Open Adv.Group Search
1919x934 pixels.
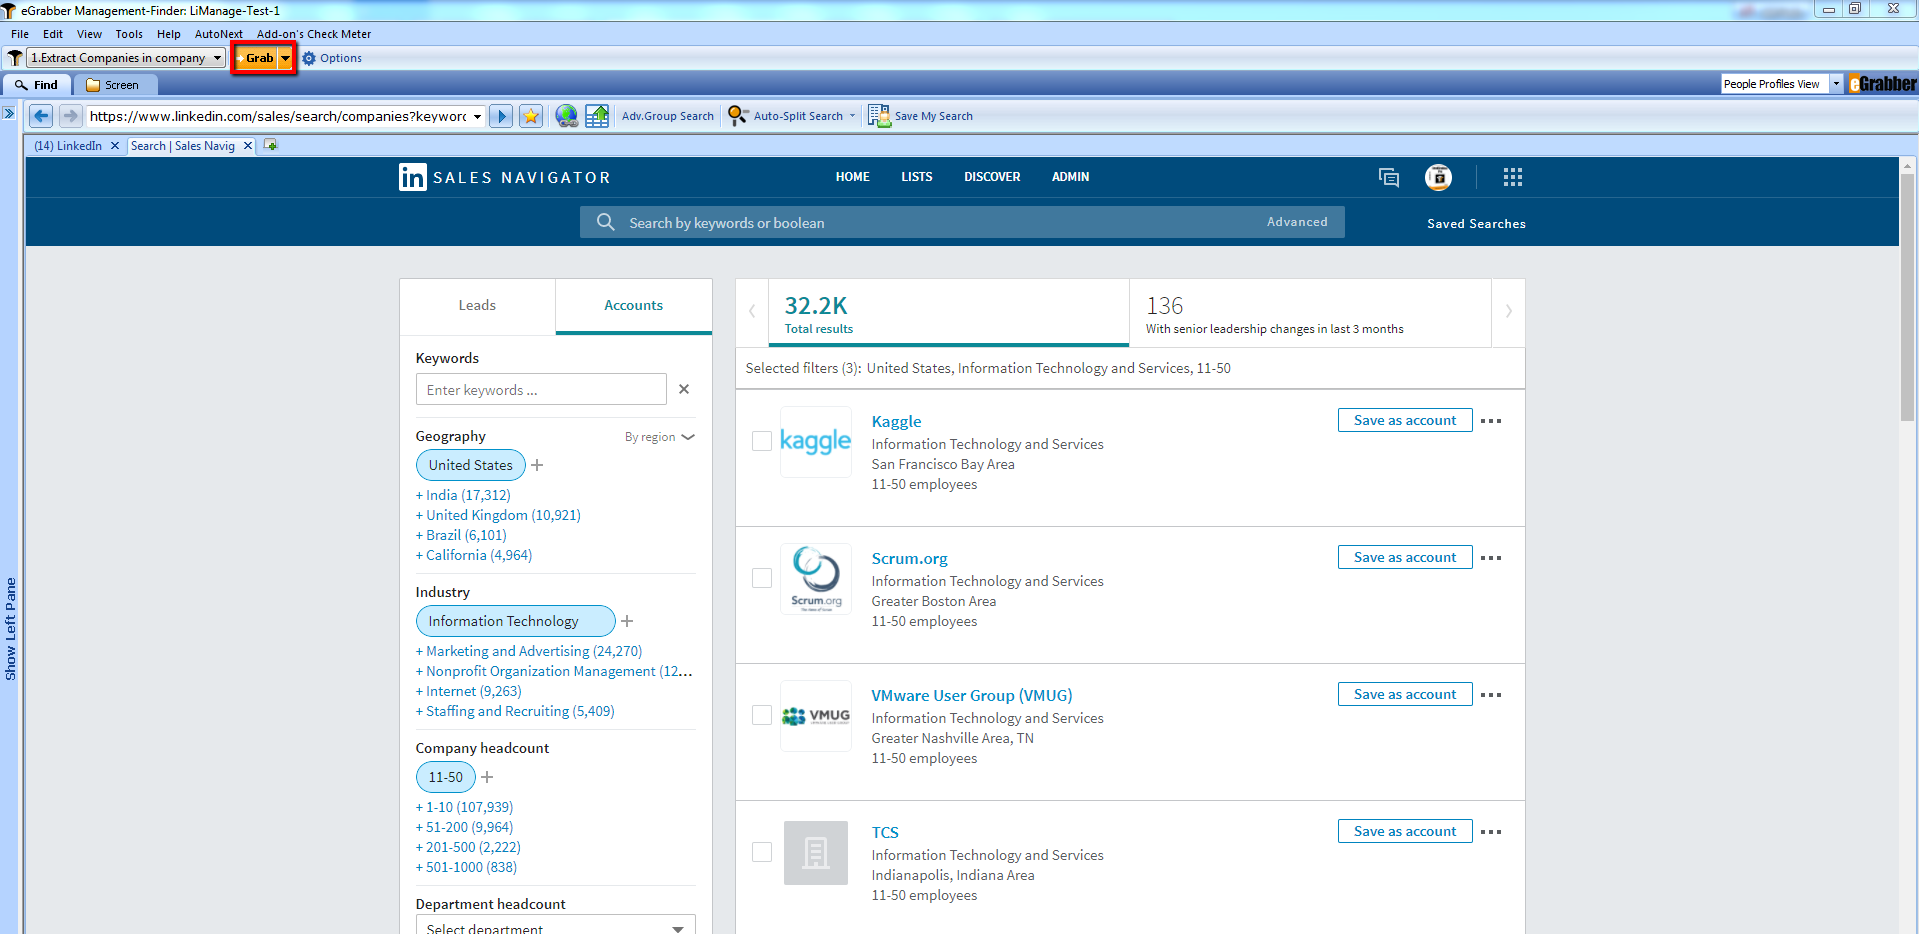[668, 116]
